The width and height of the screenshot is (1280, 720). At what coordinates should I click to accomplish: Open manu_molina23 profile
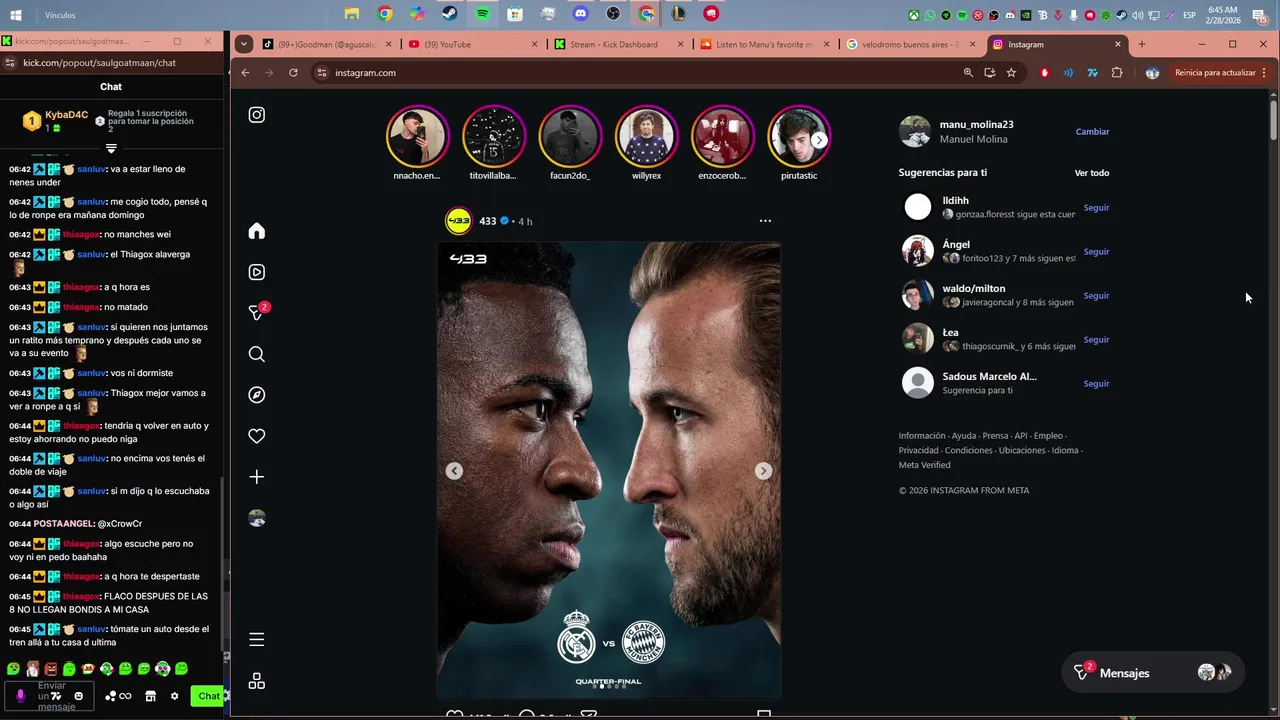[976, 125]
